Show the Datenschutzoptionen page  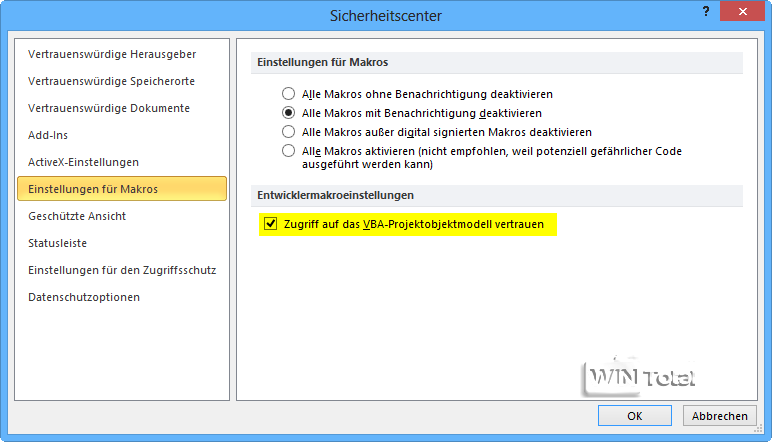[84, 297]
